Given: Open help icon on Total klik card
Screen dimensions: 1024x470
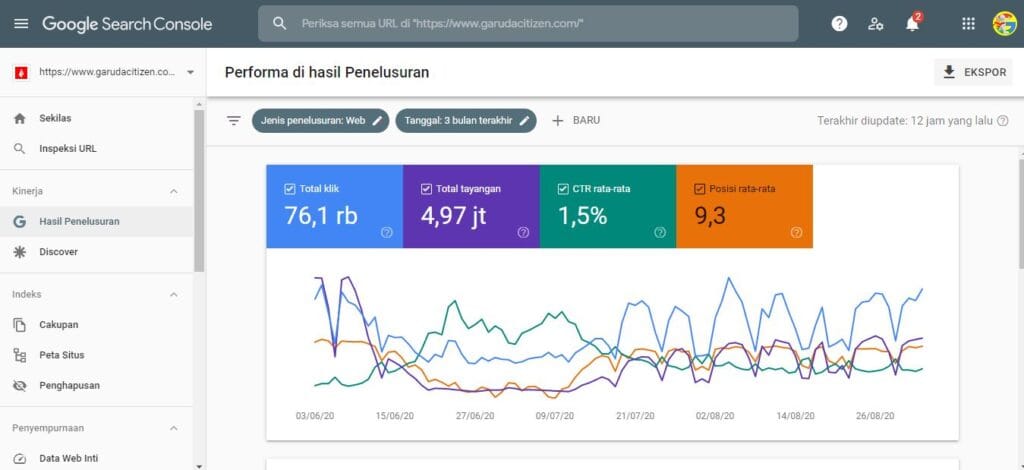Looking at the screenshot, I should click(x=387, y=232).
